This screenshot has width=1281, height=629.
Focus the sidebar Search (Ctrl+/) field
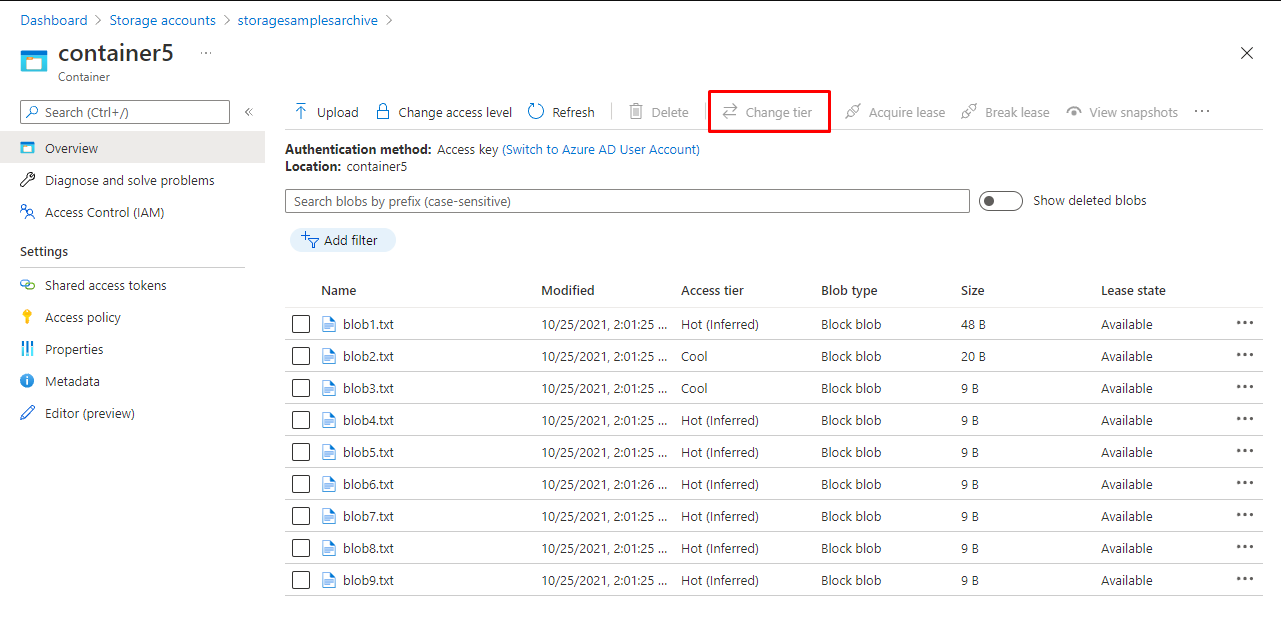tap(125, 112)
